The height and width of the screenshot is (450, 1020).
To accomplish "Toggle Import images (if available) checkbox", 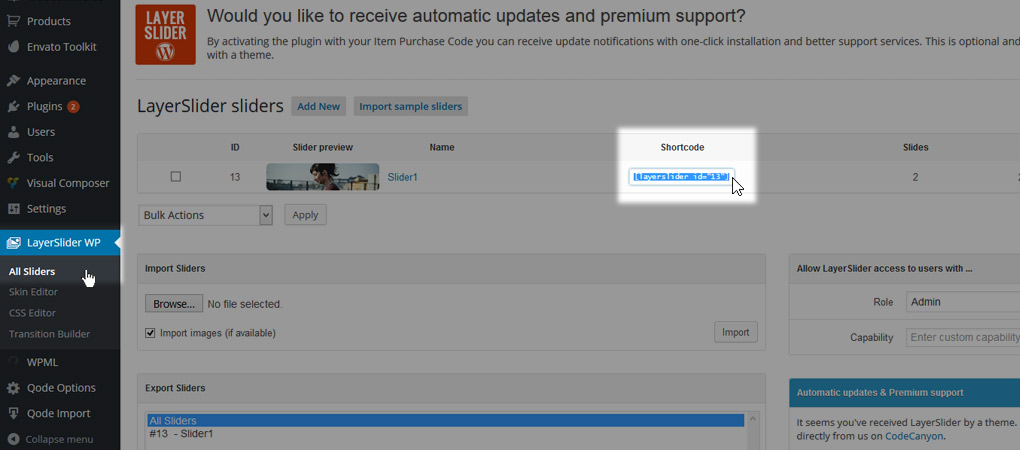I will [150, 333].
